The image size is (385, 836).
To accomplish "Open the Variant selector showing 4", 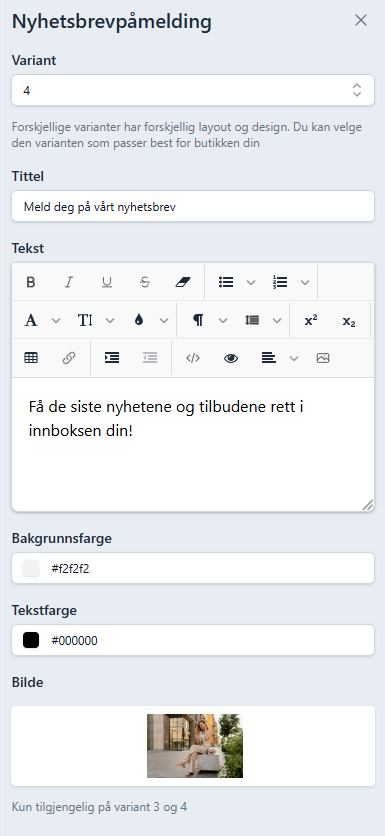I will (x=193, y=90).
